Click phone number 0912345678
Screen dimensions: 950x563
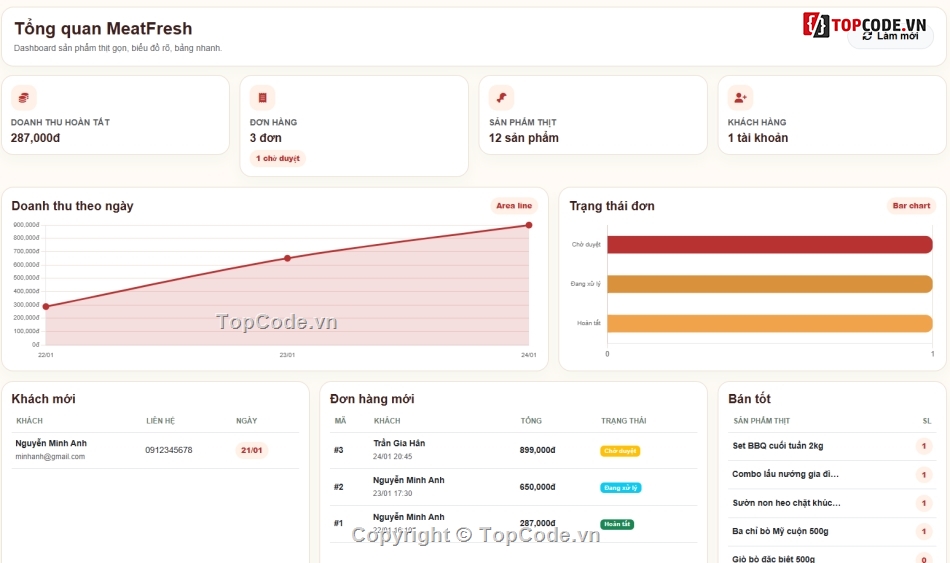click(x=168, y=450)
